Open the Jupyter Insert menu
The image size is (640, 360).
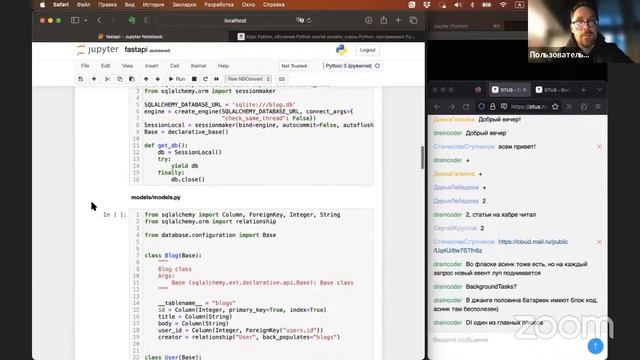[x=151, y=66]
